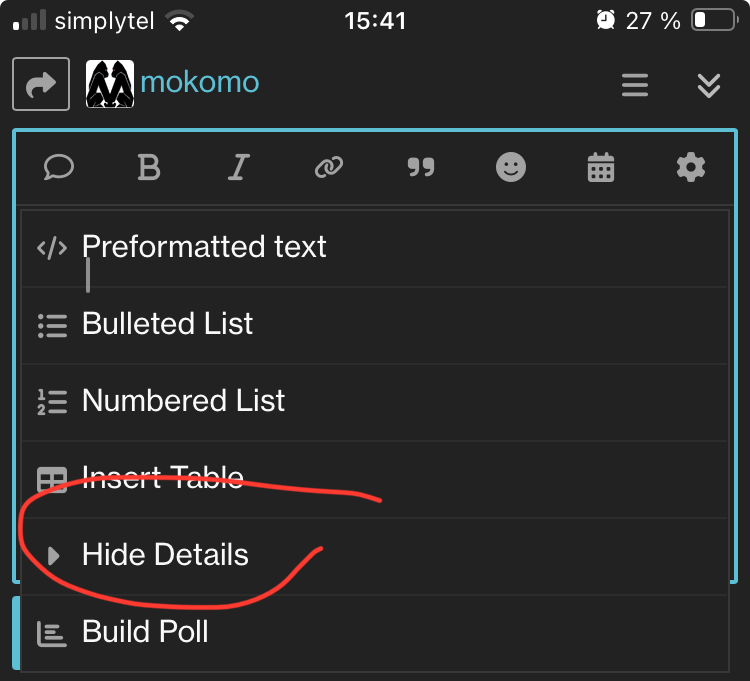Image resolution: width=750 pixels, height=681 pixels.
Task: Select Hide Details menu entry
Action: click(x=165, y=555)
